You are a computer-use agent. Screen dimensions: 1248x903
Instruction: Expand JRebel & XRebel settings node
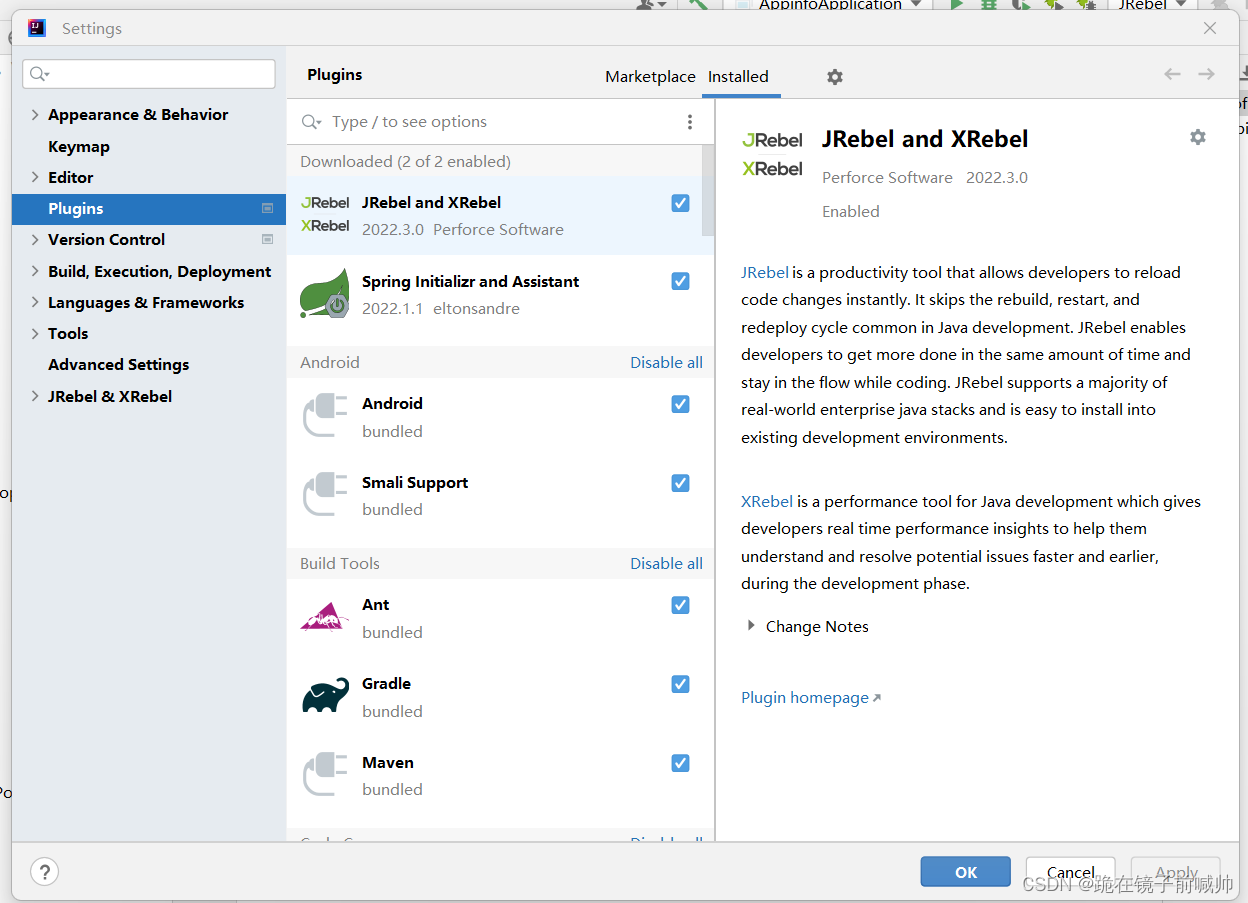pos(35,396)
